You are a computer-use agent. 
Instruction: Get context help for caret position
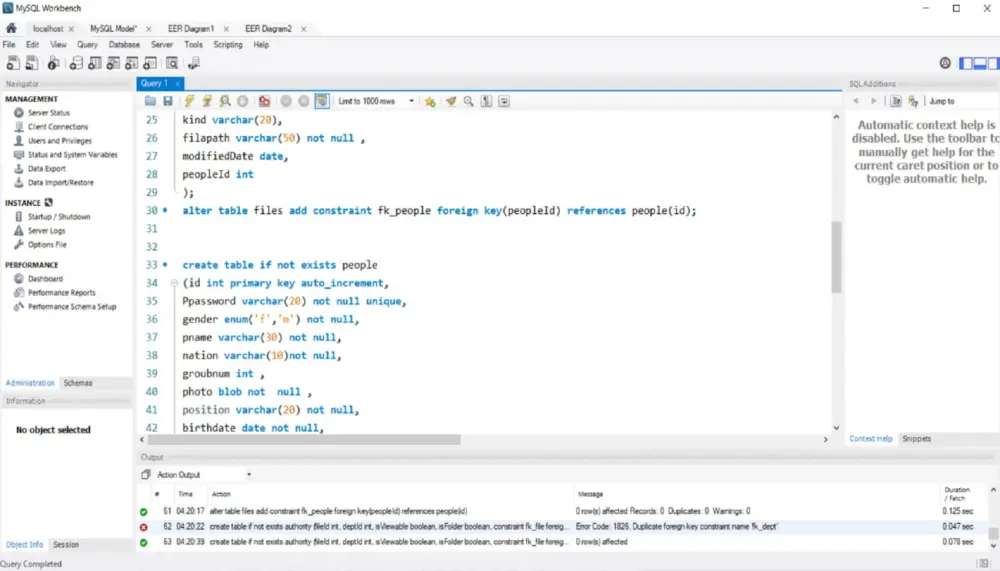[895, 101]
